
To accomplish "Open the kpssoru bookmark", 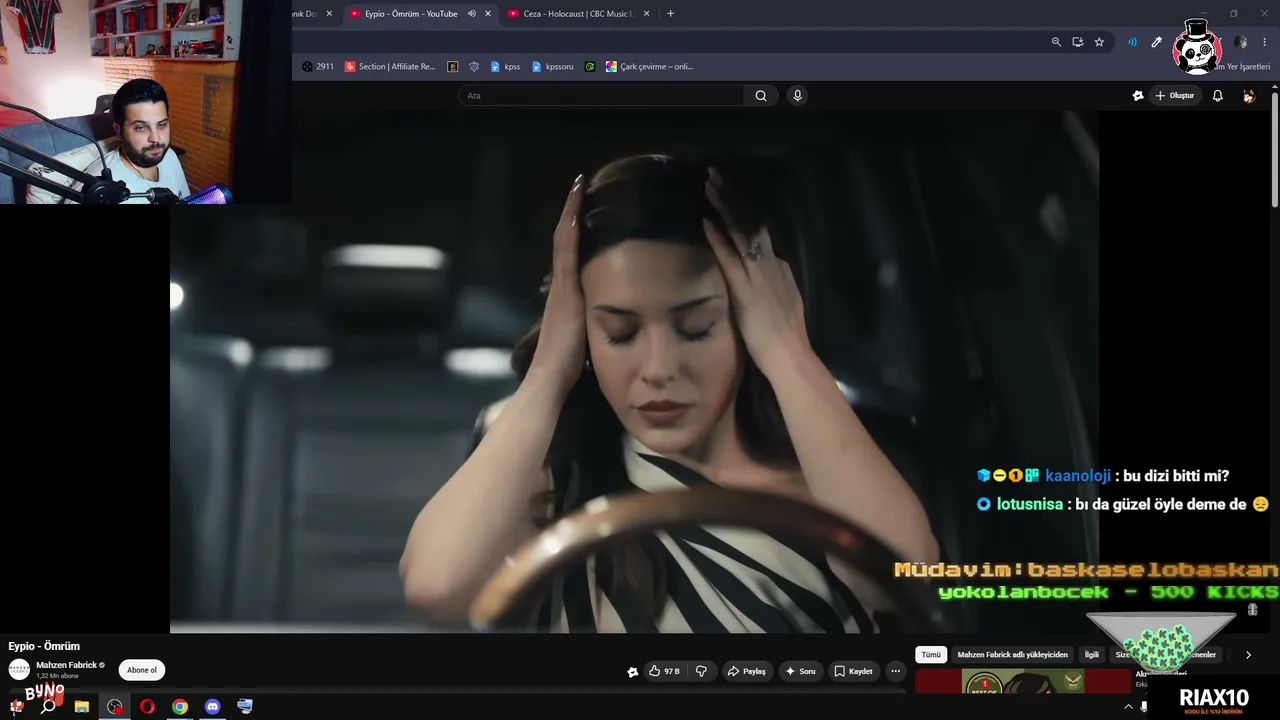I will tap(553, 67).
